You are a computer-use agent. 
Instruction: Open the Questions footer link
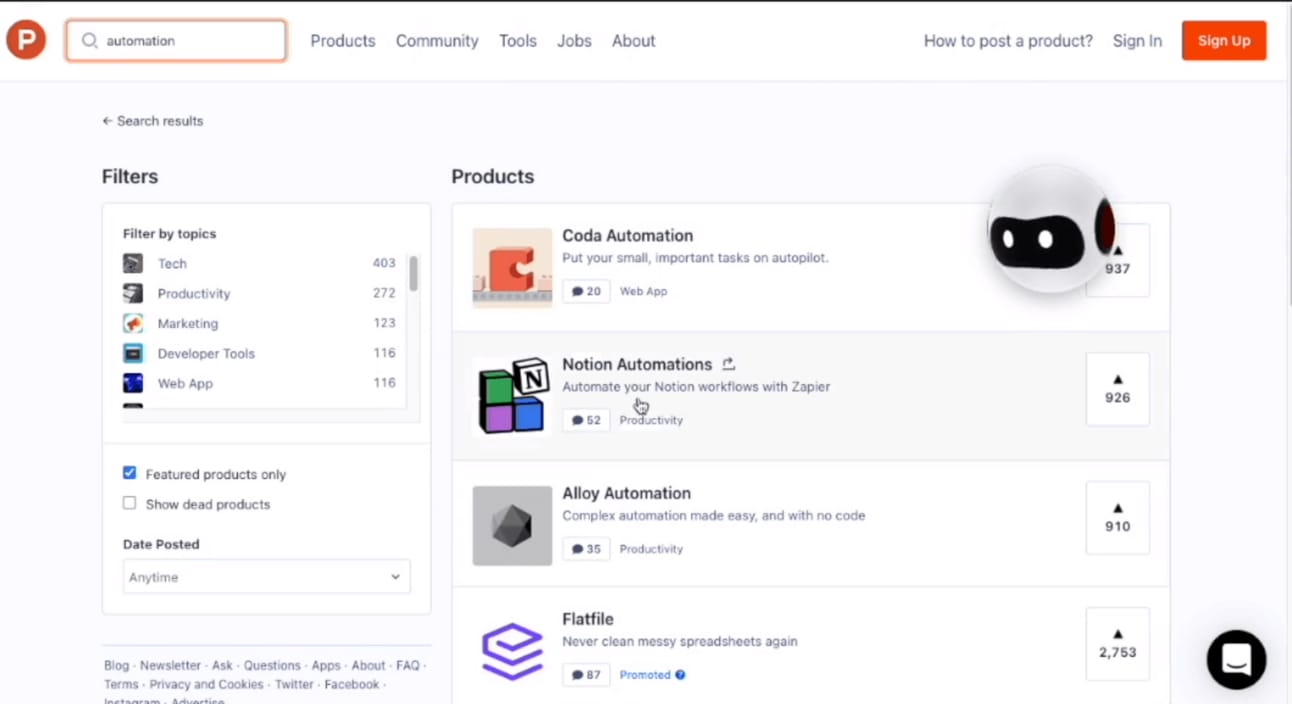pyautogui.click(x=272, y=666)
